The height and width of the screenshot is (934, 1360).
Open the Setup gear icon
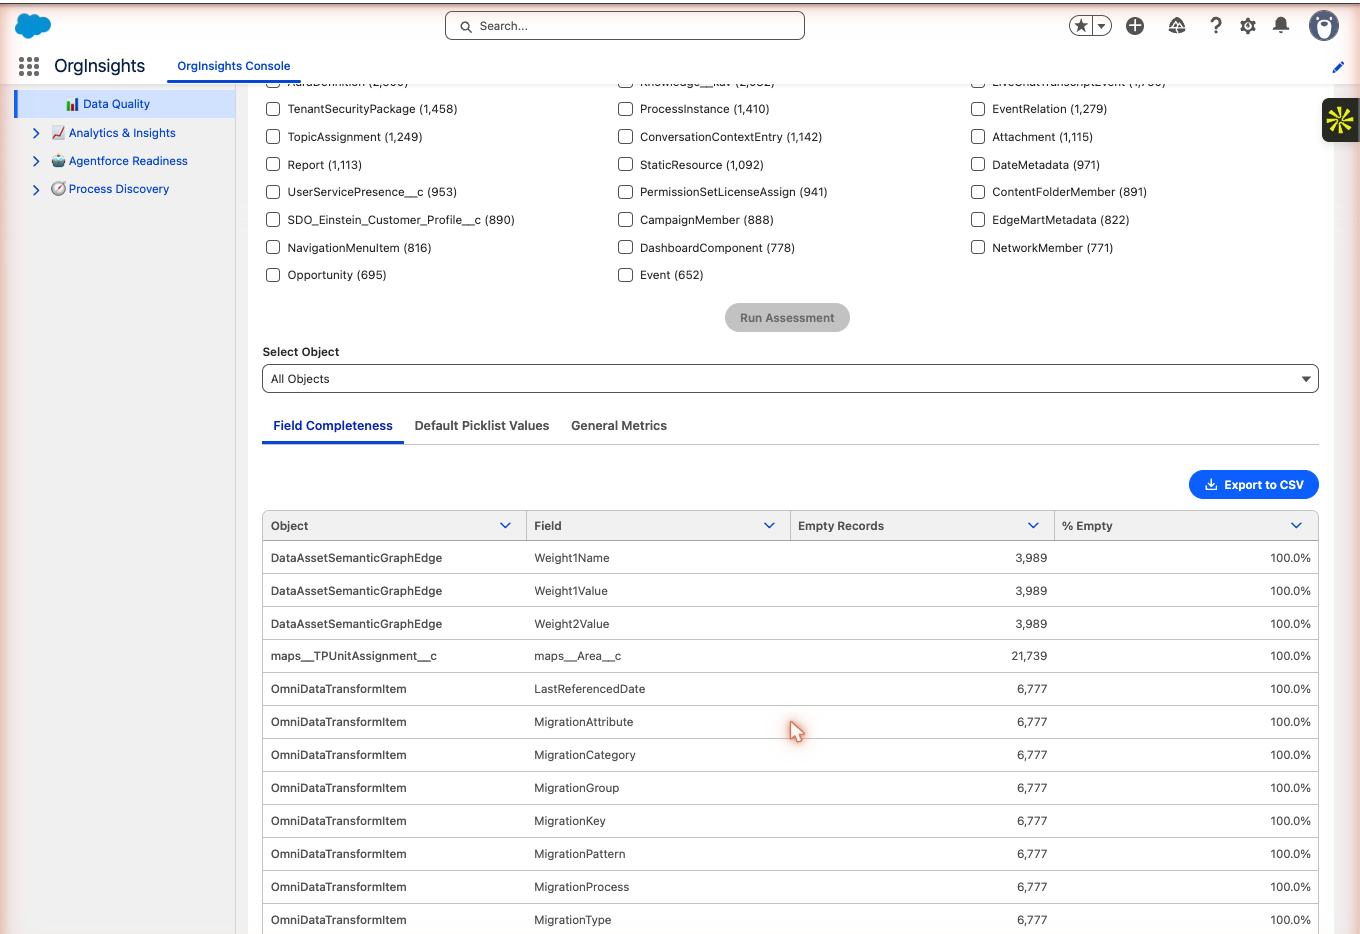(1248, 26)
